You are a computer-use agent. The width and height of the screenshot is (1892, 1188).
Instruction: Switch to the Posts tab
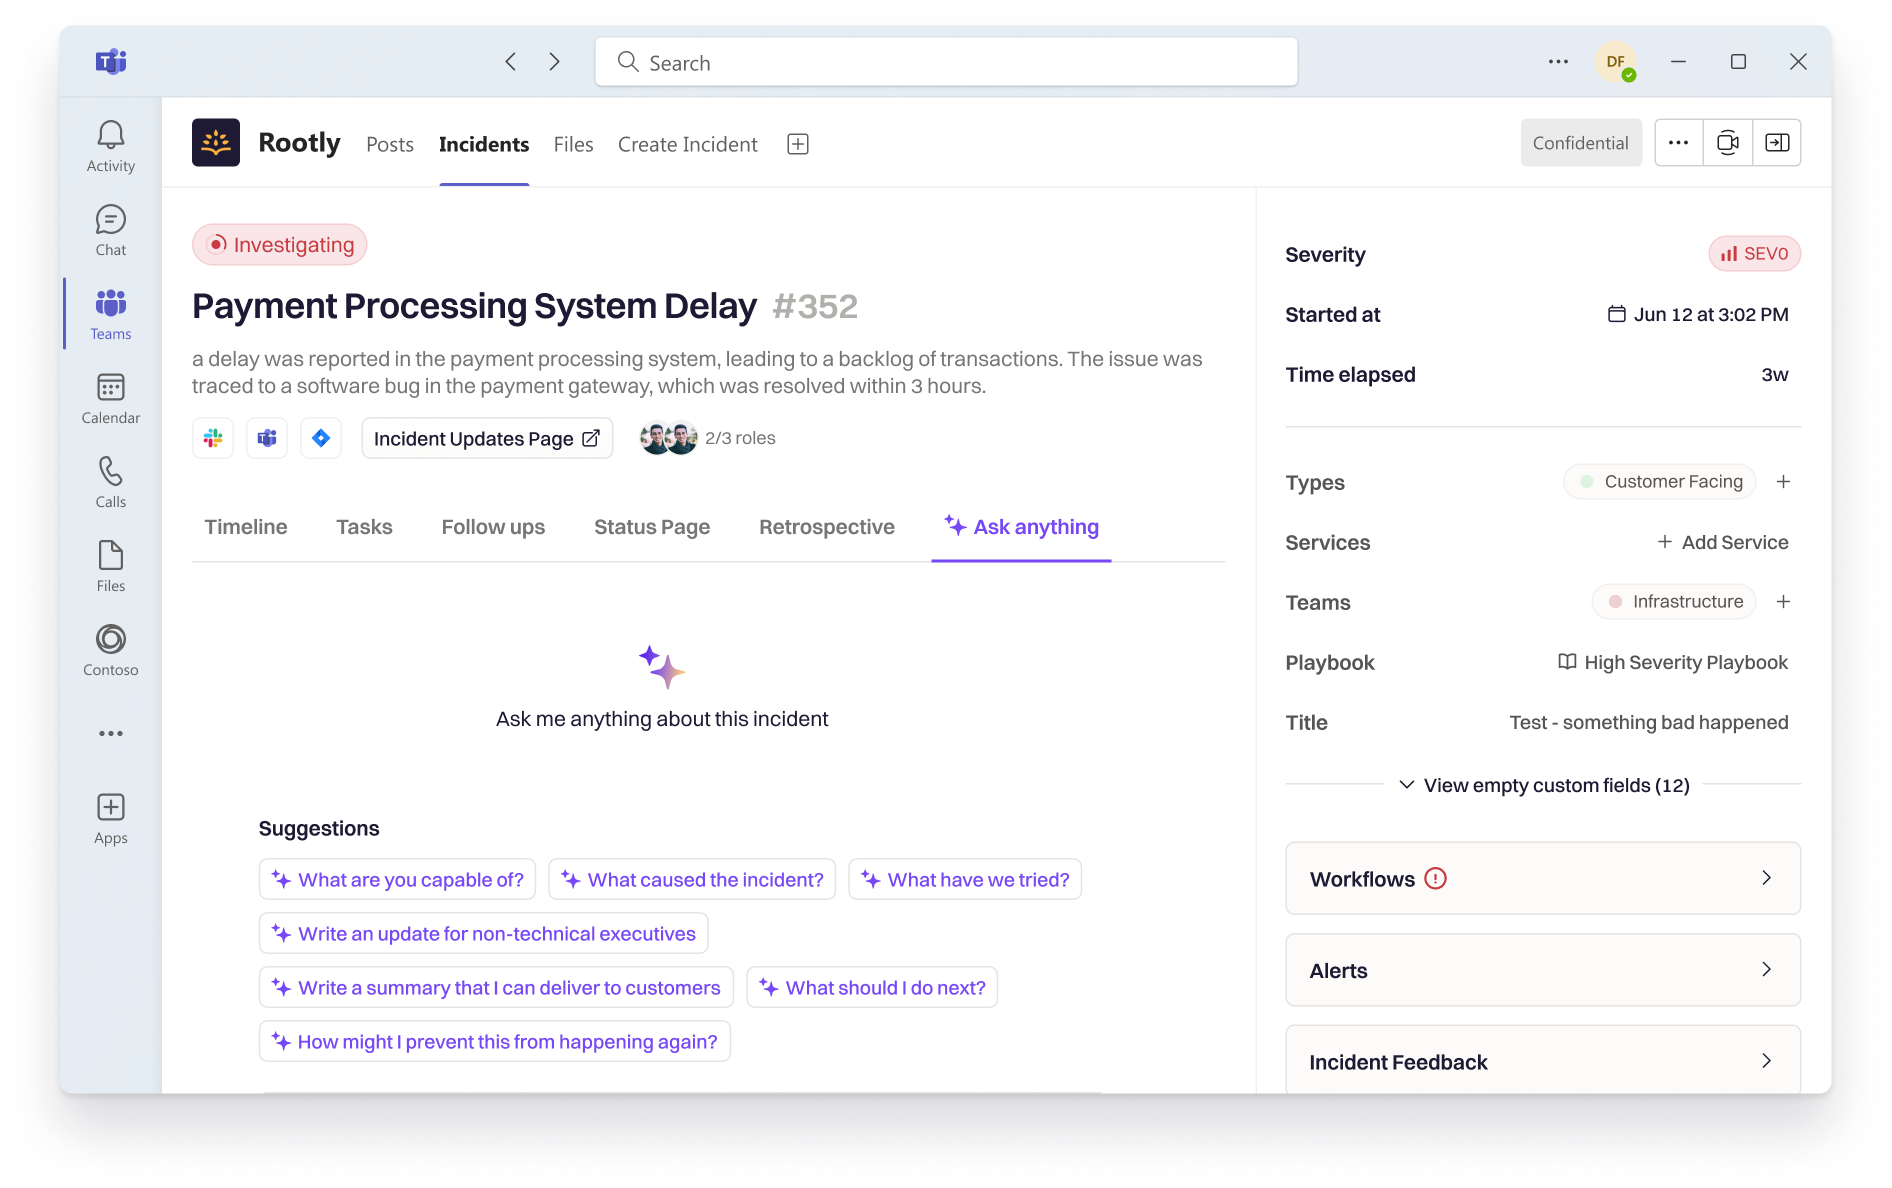click(x=390, y=144)
